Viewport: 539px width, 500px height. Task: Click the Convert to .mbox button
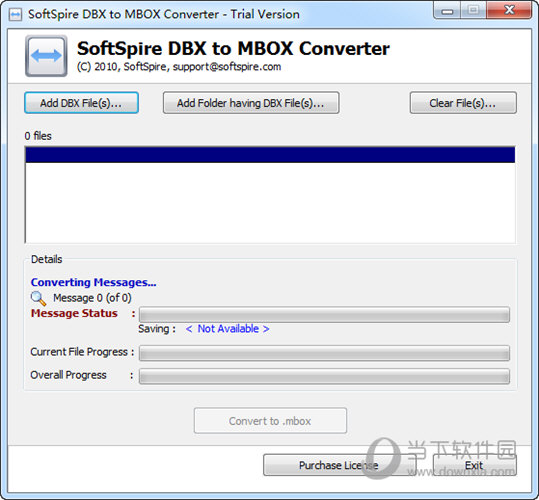click(x=270, y=421)
